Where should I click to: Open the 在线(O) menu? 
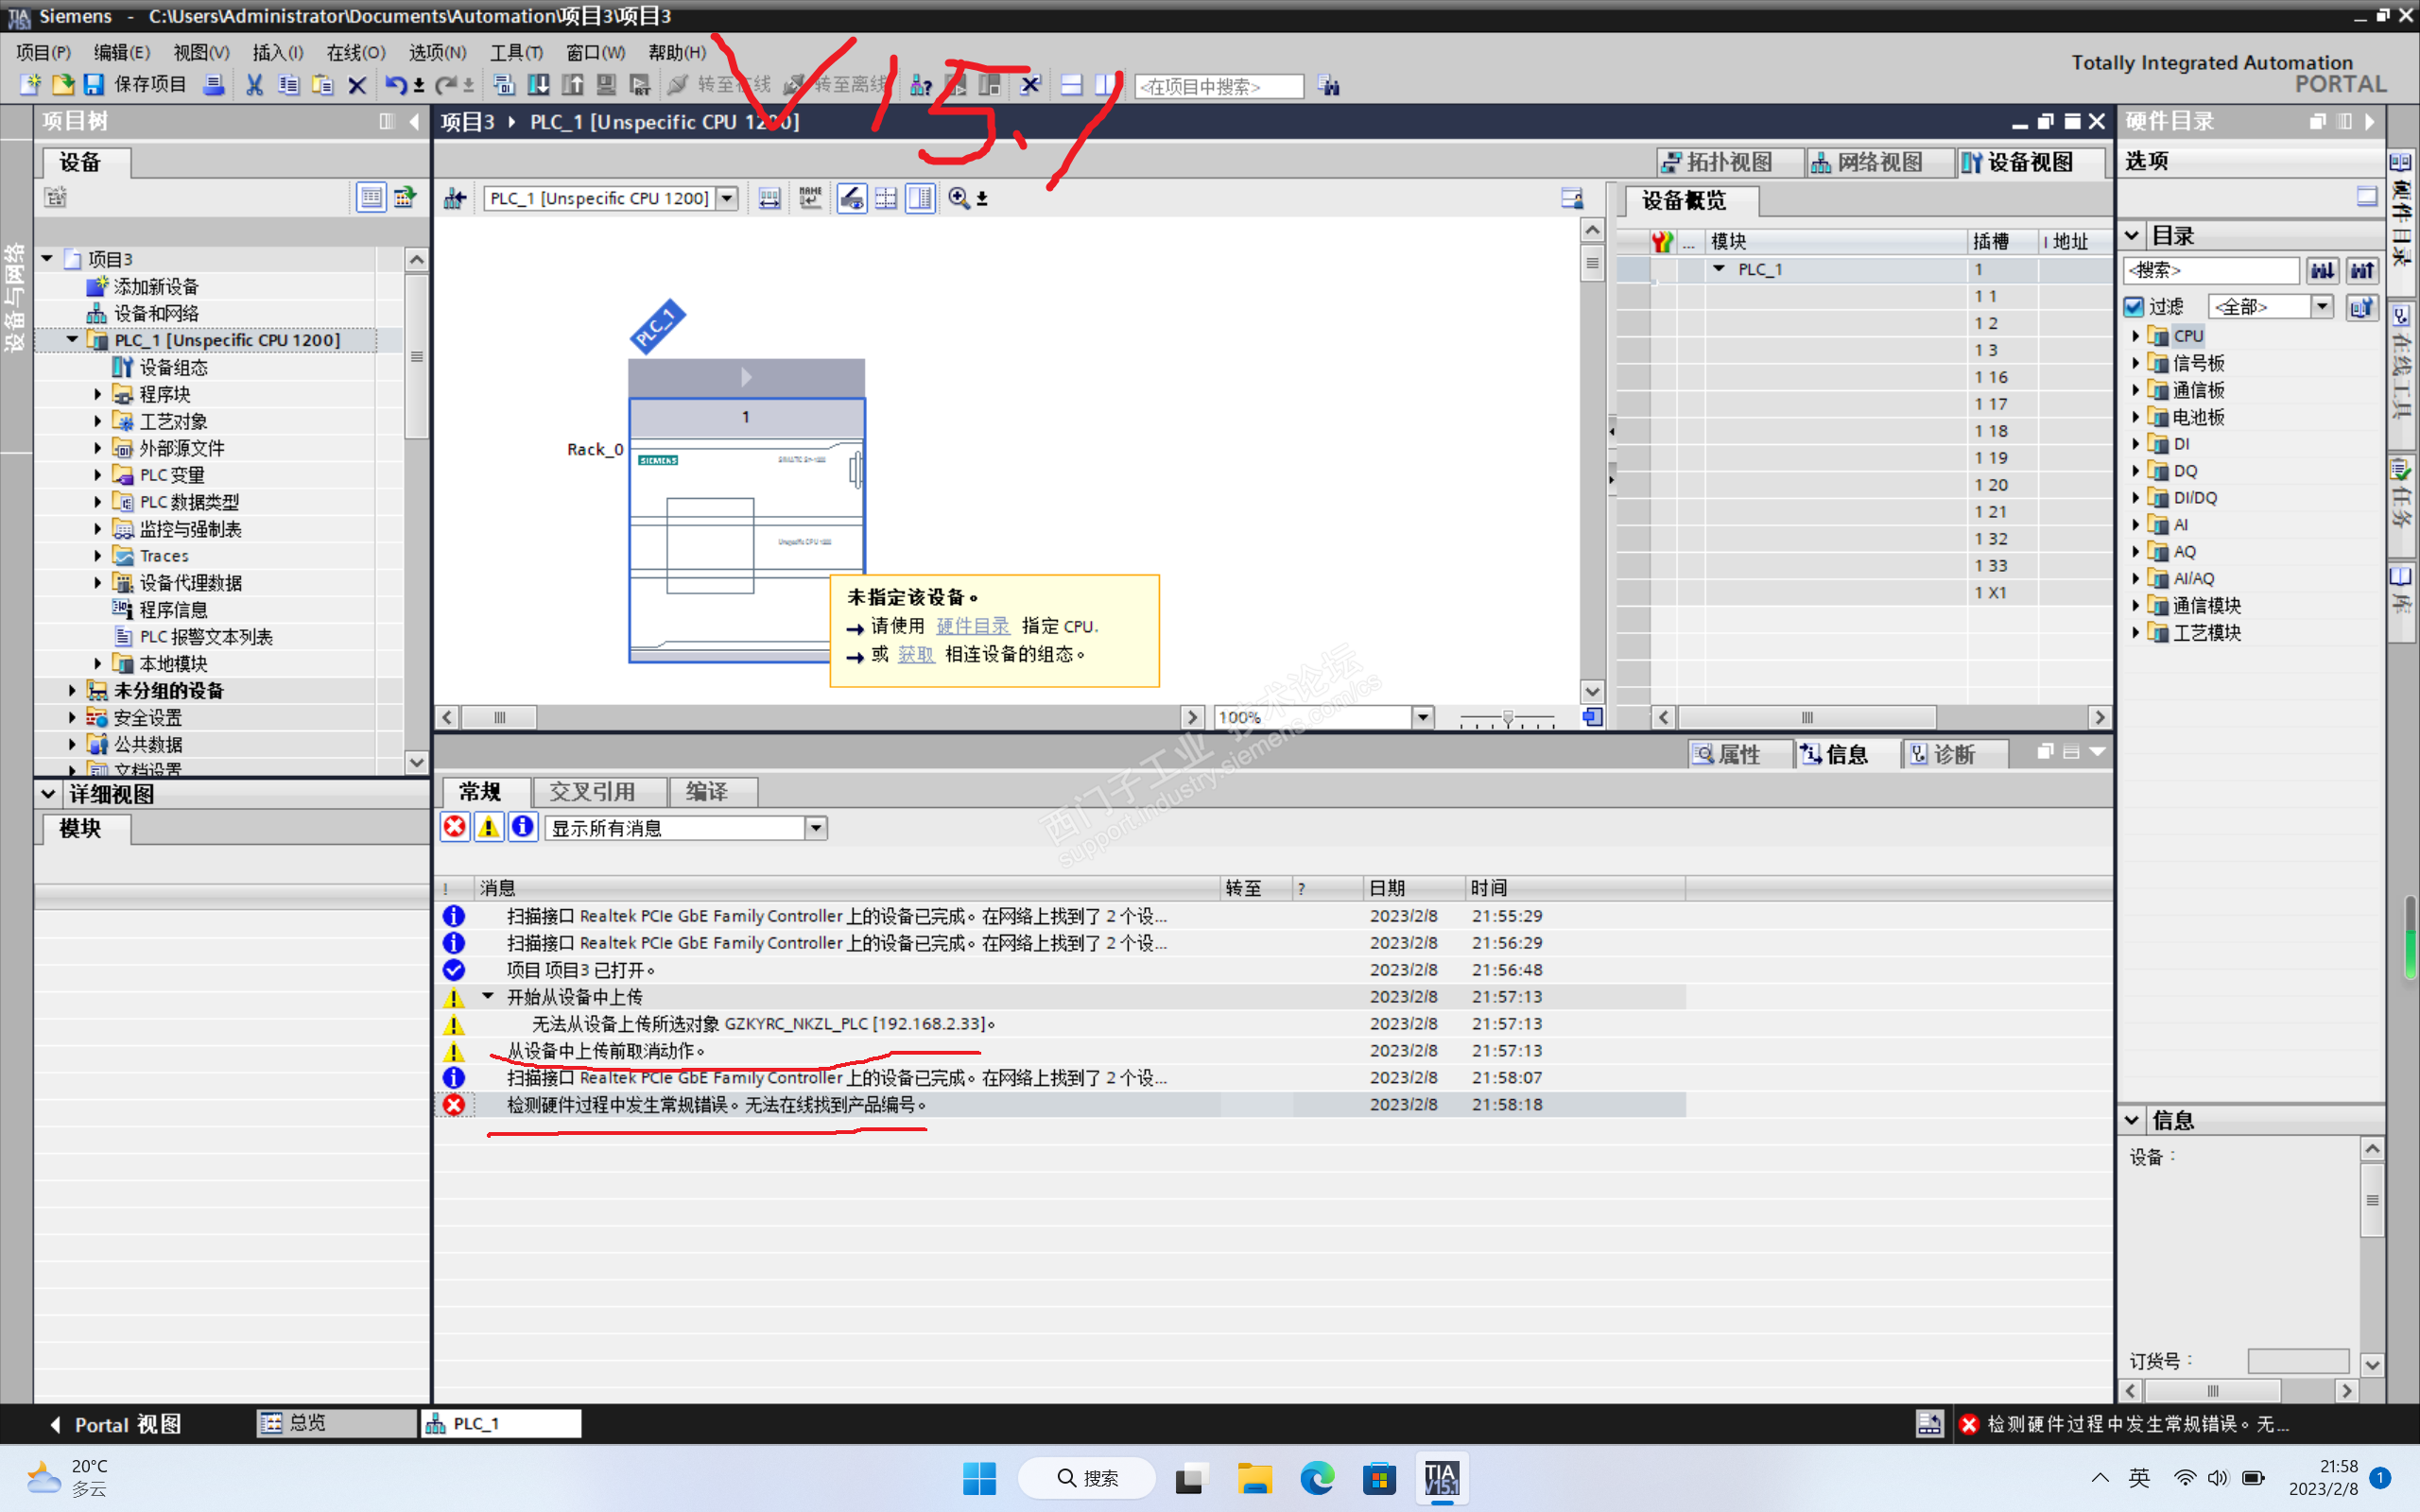tap(355, 52)
